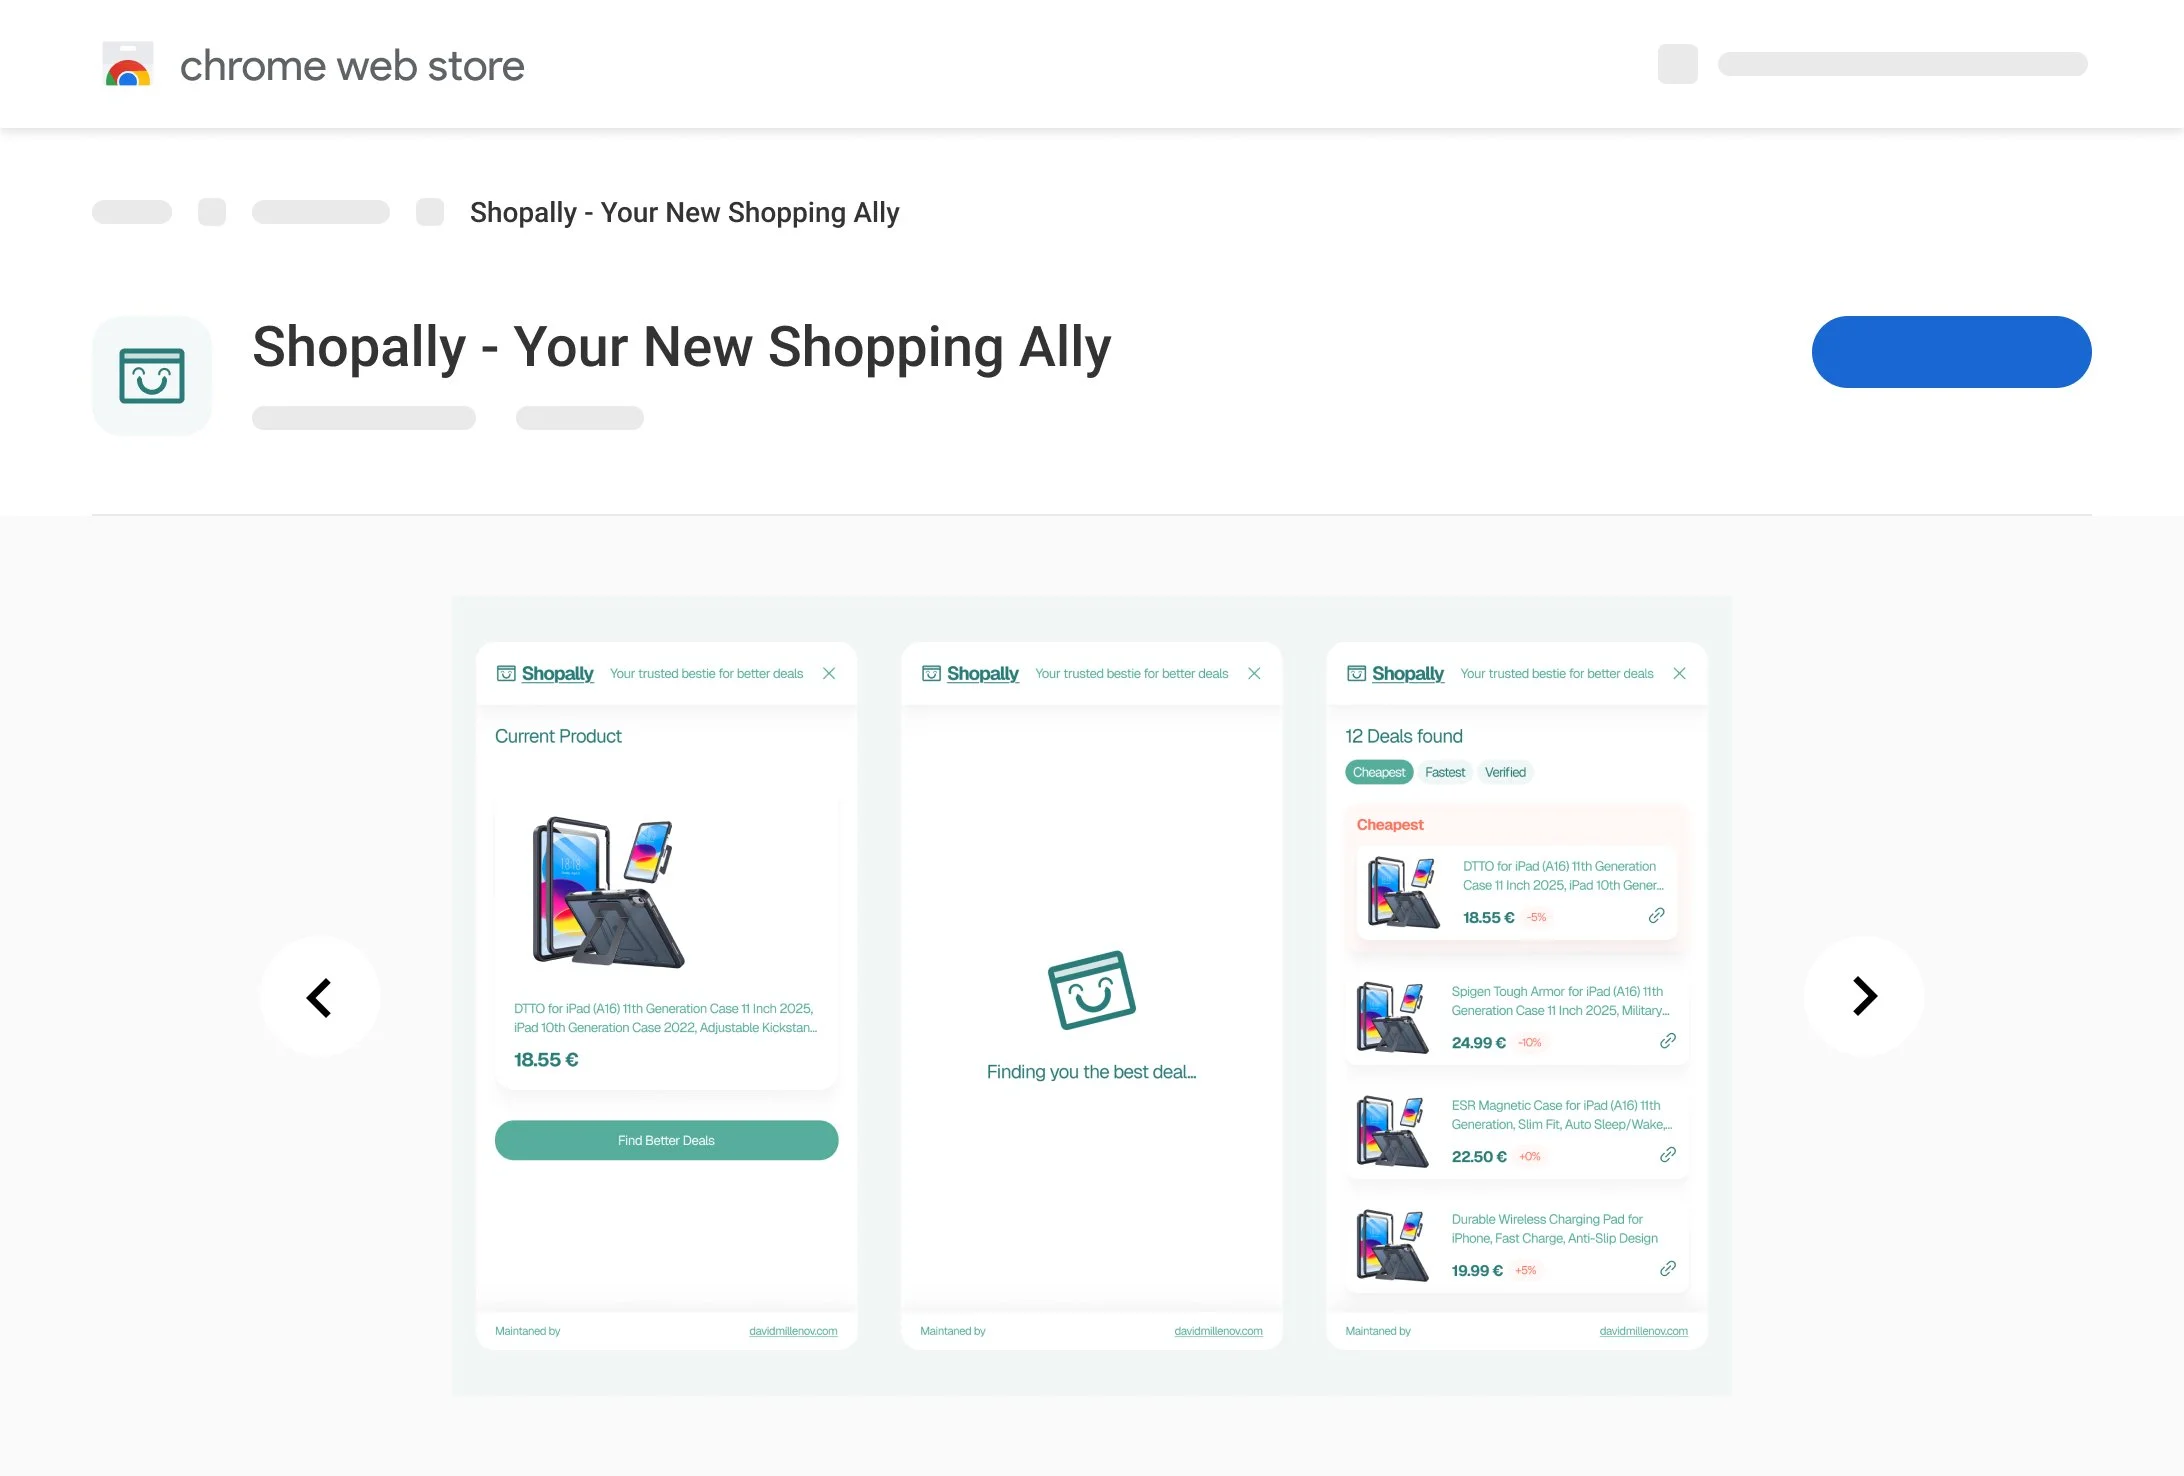Screen dimensions: 2184x1476
Task: Open link icon for 18.55 € DTTO deal
Action: (x=1656, y=916)
